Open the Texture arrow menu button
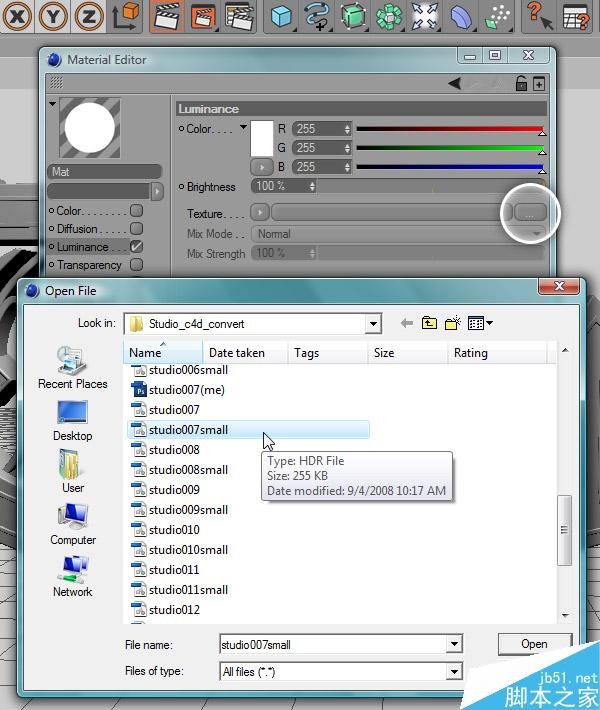The width and height of the screenshot is (600, 710). 260,212
